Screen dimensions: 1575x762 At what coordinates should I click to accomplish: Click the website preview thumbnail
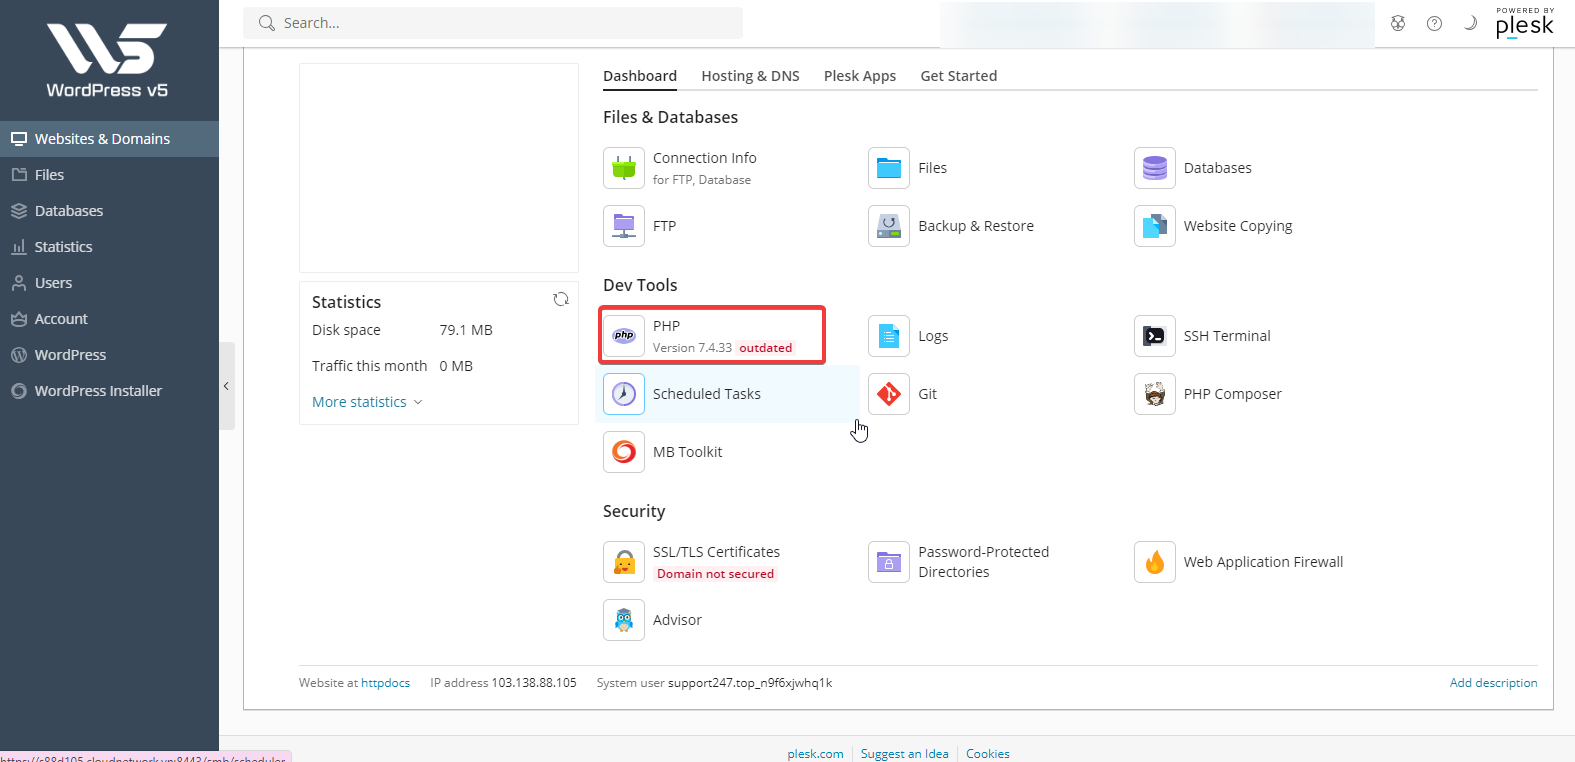tap(439, 168)
